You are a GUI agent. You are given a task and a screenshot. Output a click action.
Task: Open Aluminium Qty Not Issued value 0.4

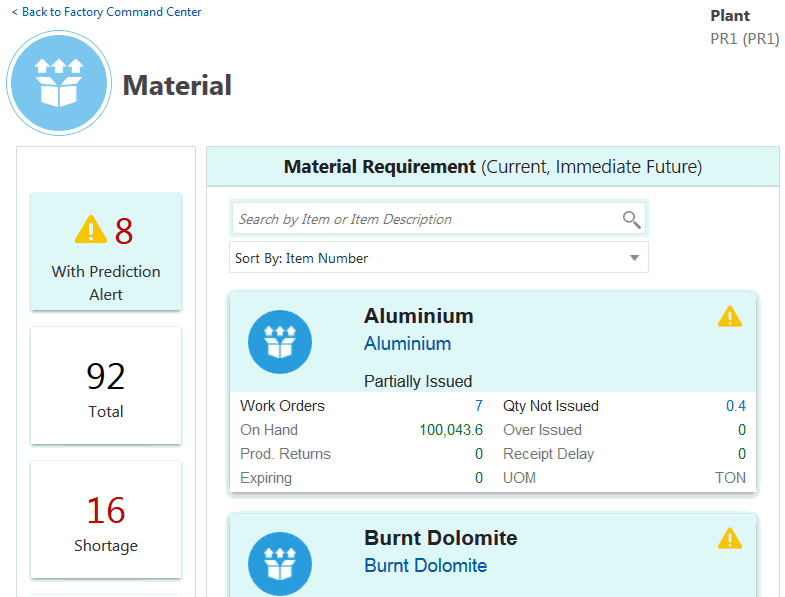click(735, 406)
